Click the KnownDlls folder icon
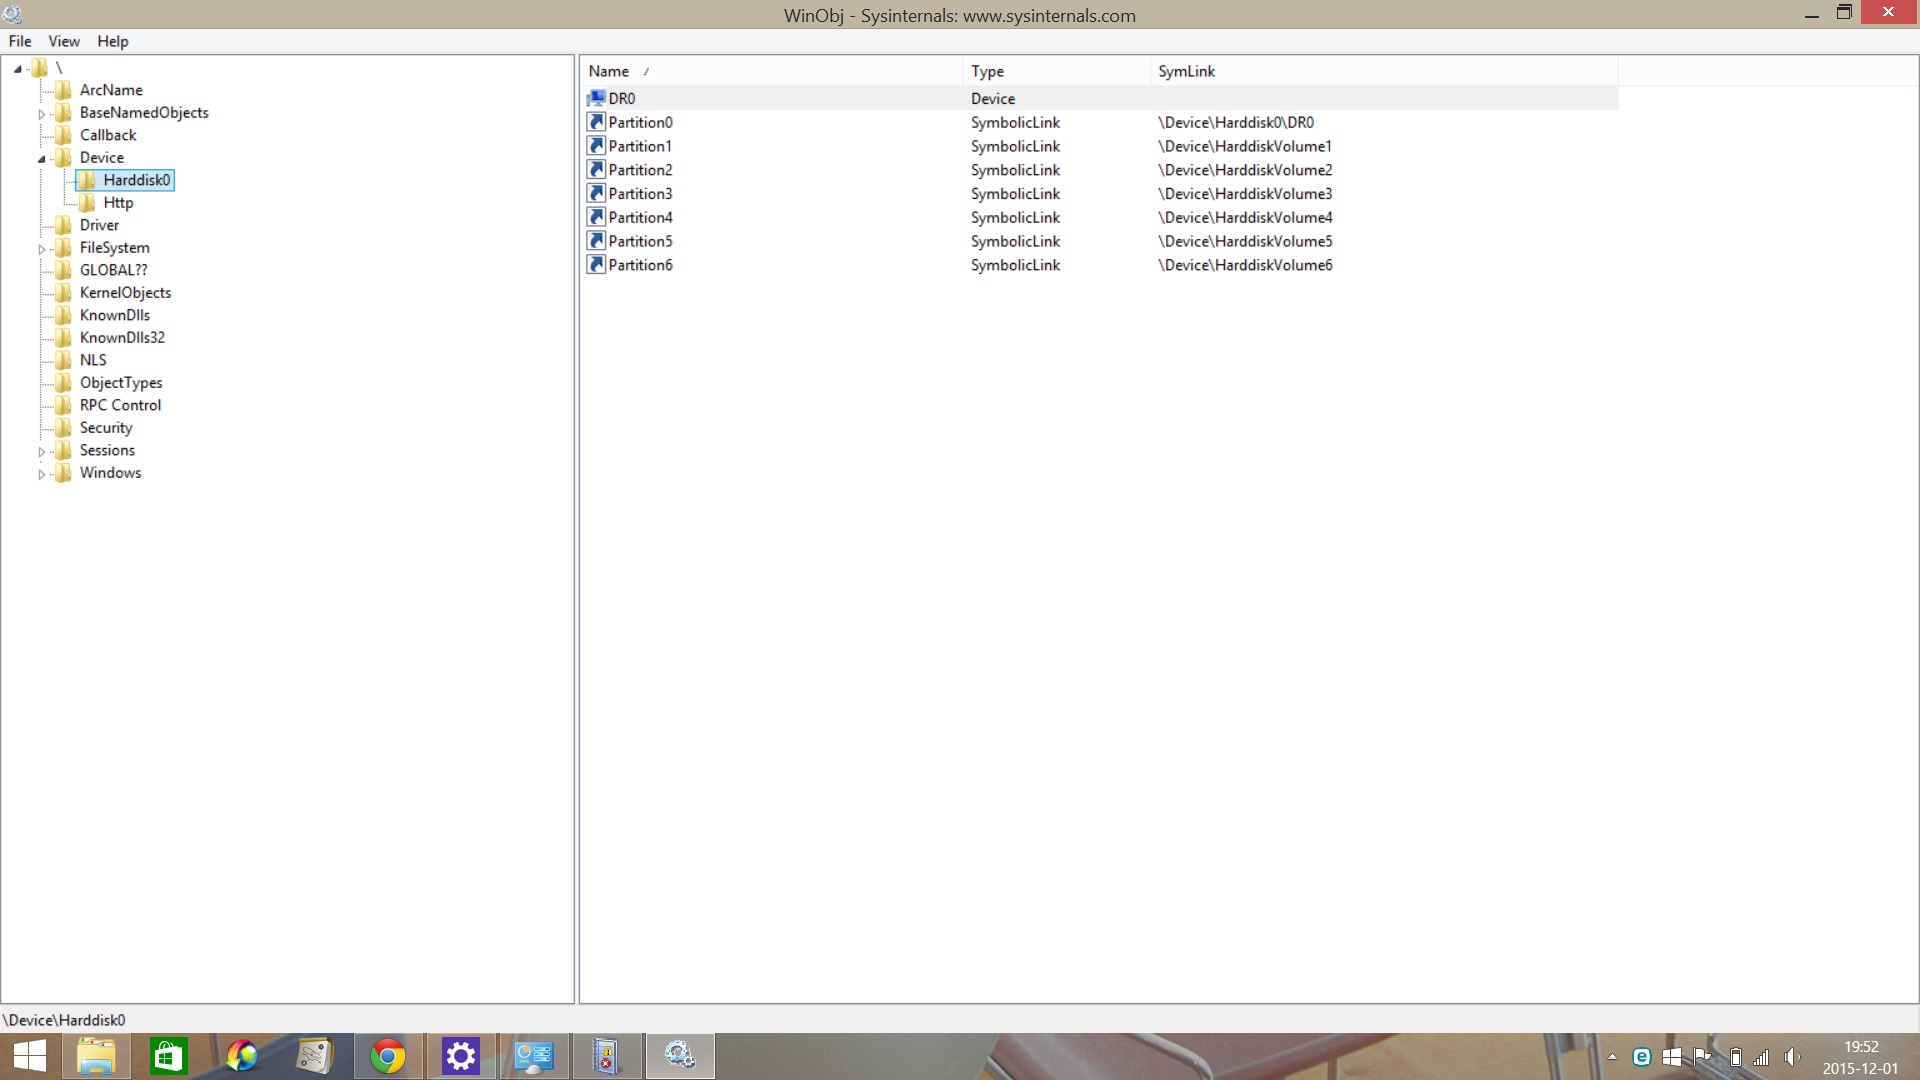 (64, 315)
